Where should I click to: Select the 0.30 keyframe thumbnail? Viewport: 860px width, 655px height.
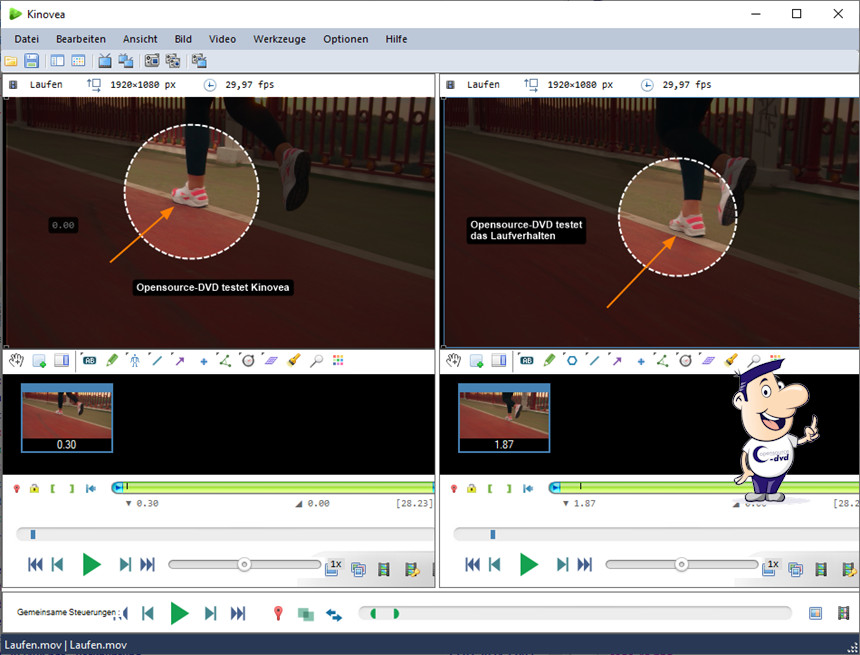(x=68, y=417)
